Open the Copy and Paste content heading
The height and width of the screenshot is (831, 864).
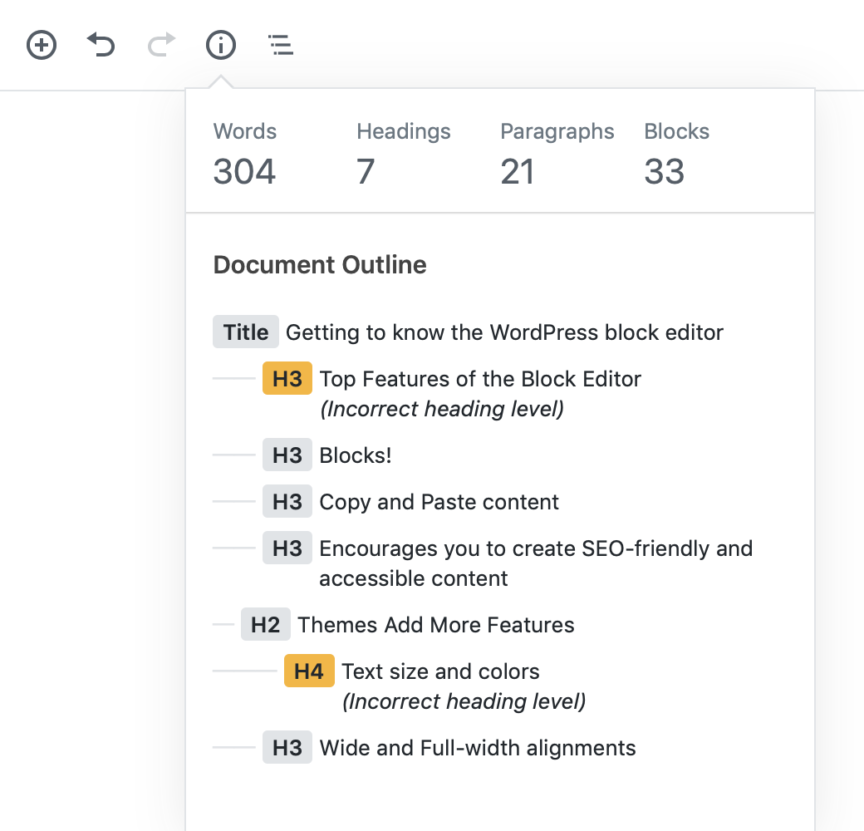pos(439,502)
